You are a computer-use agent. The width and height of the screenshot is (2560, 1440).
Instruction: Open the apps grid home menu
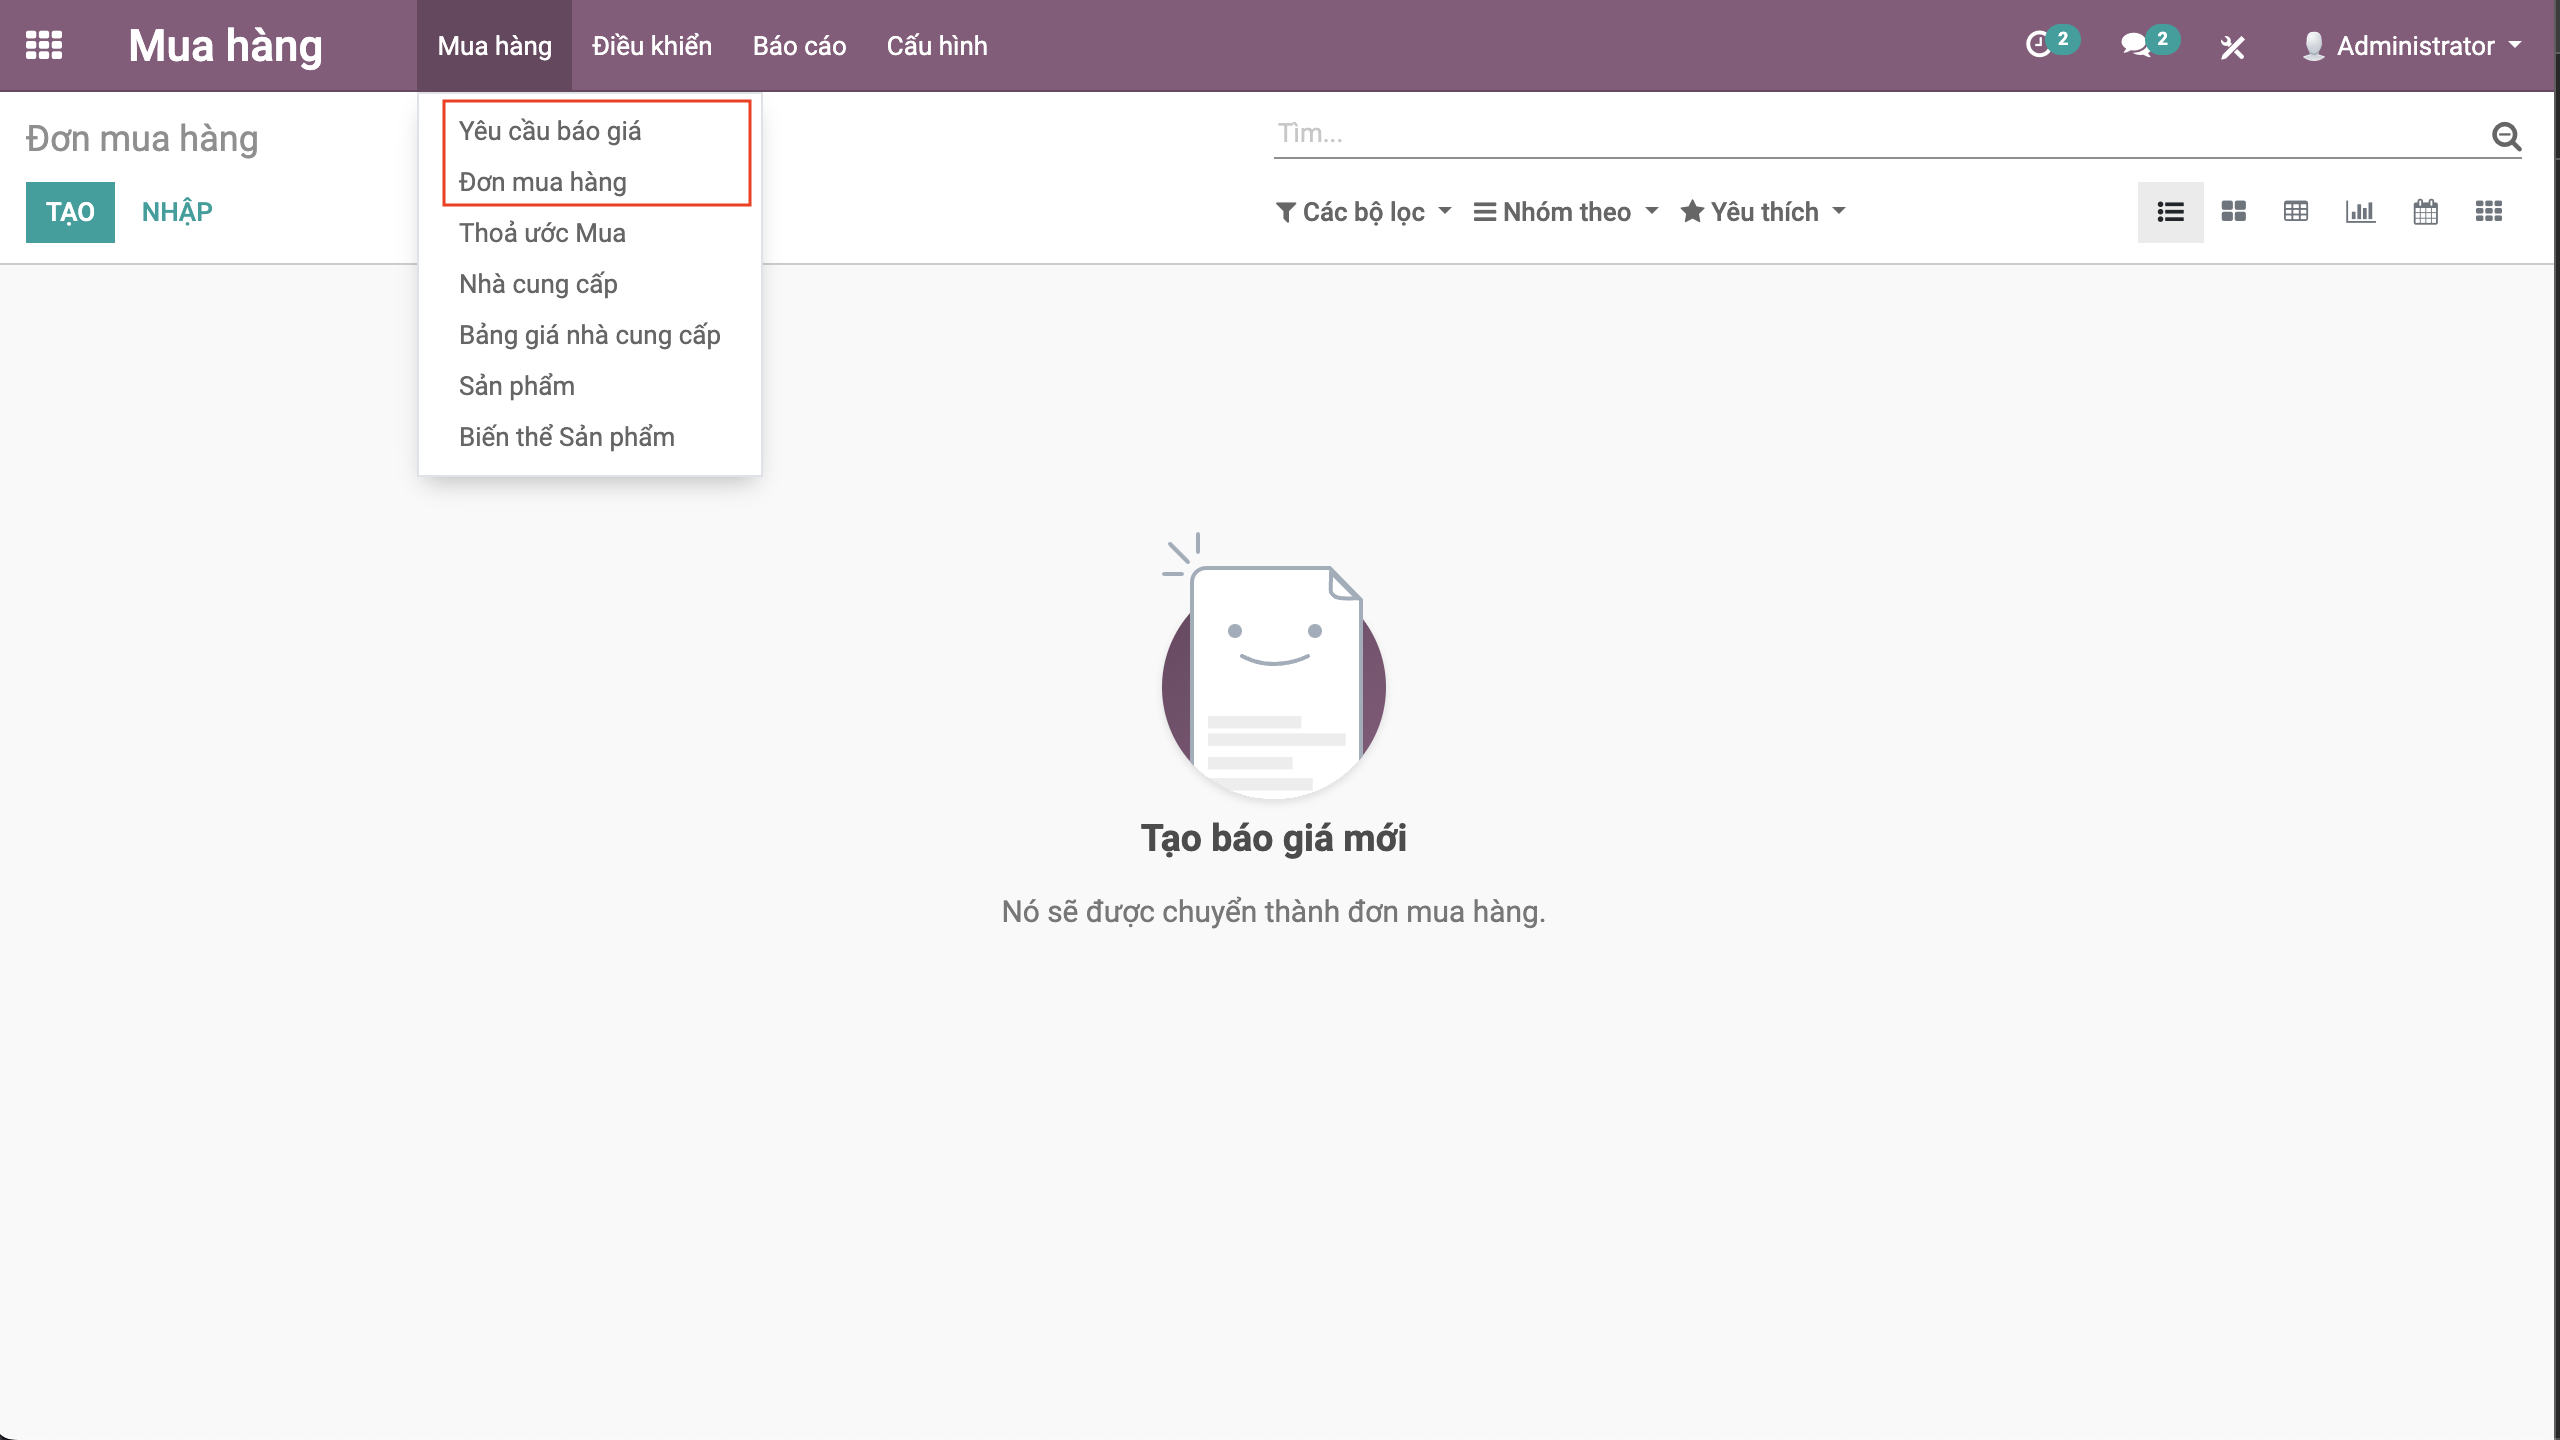pyautogui.click(x=44, y=45)
